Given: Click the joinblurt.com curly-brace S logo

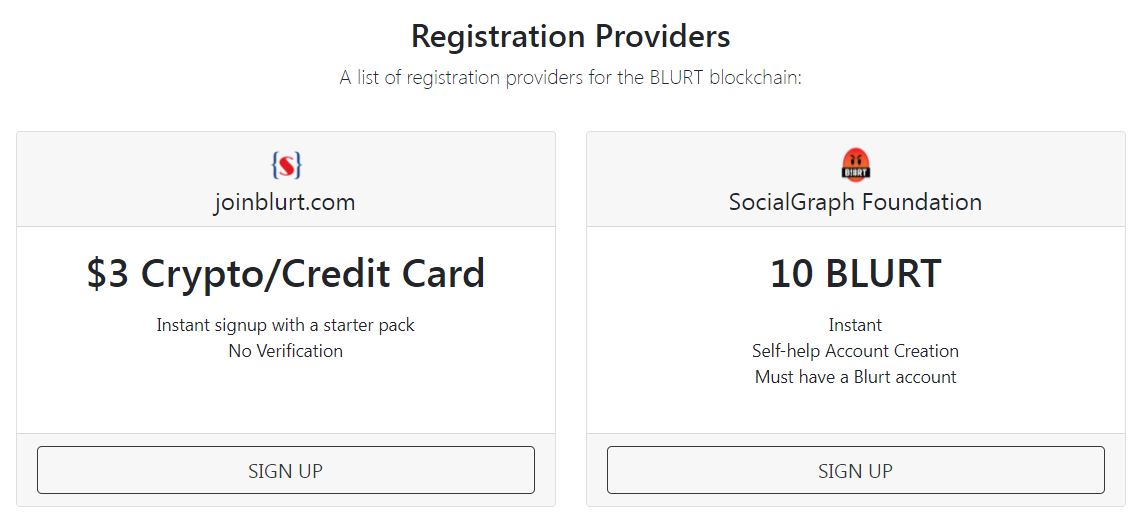Looking at the screenshot, I should (x=286, y=165).
